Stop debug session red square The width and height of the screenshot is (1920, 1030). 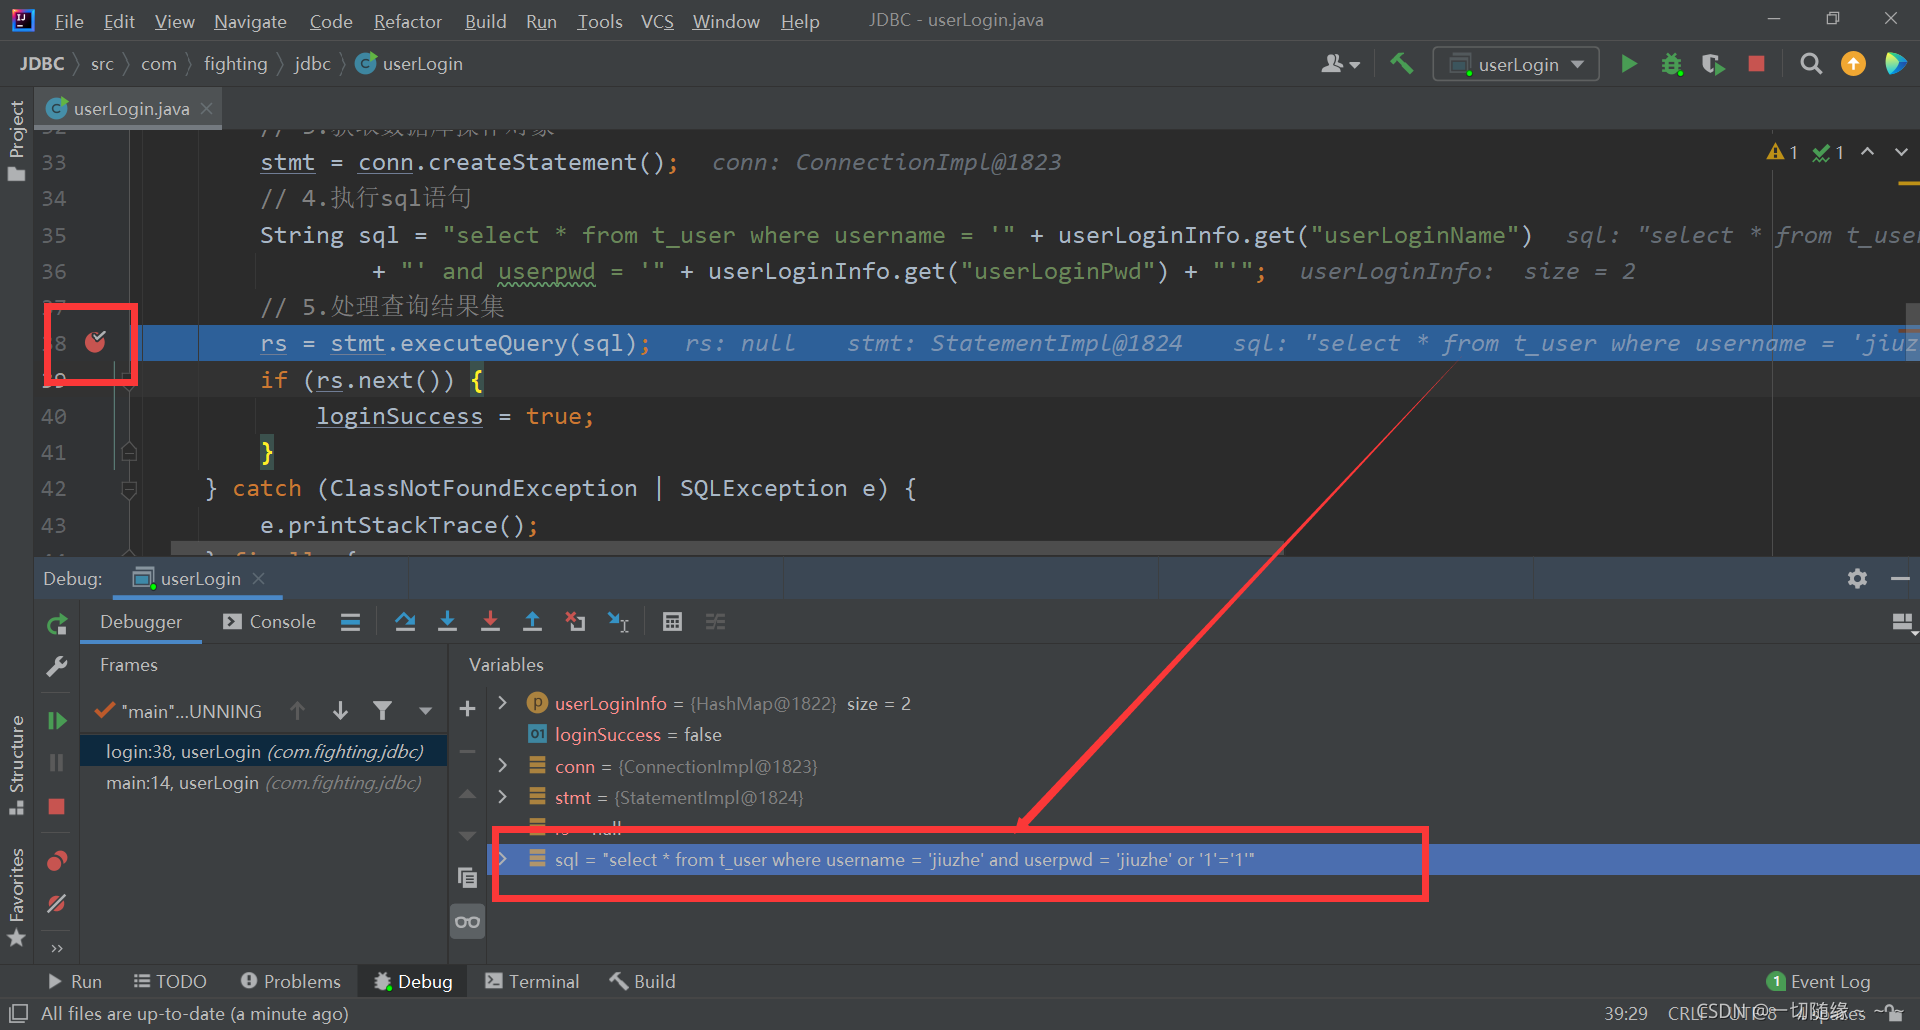57,806
